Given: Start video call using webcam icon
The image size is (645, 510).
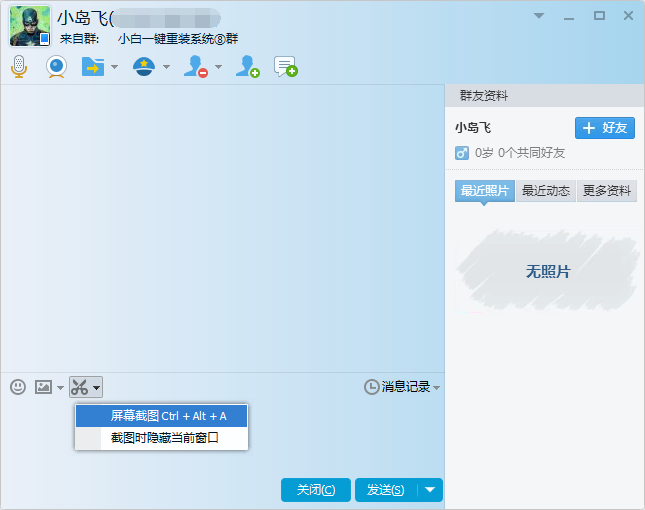Looking at the screenshot, I should coord(56,67).
